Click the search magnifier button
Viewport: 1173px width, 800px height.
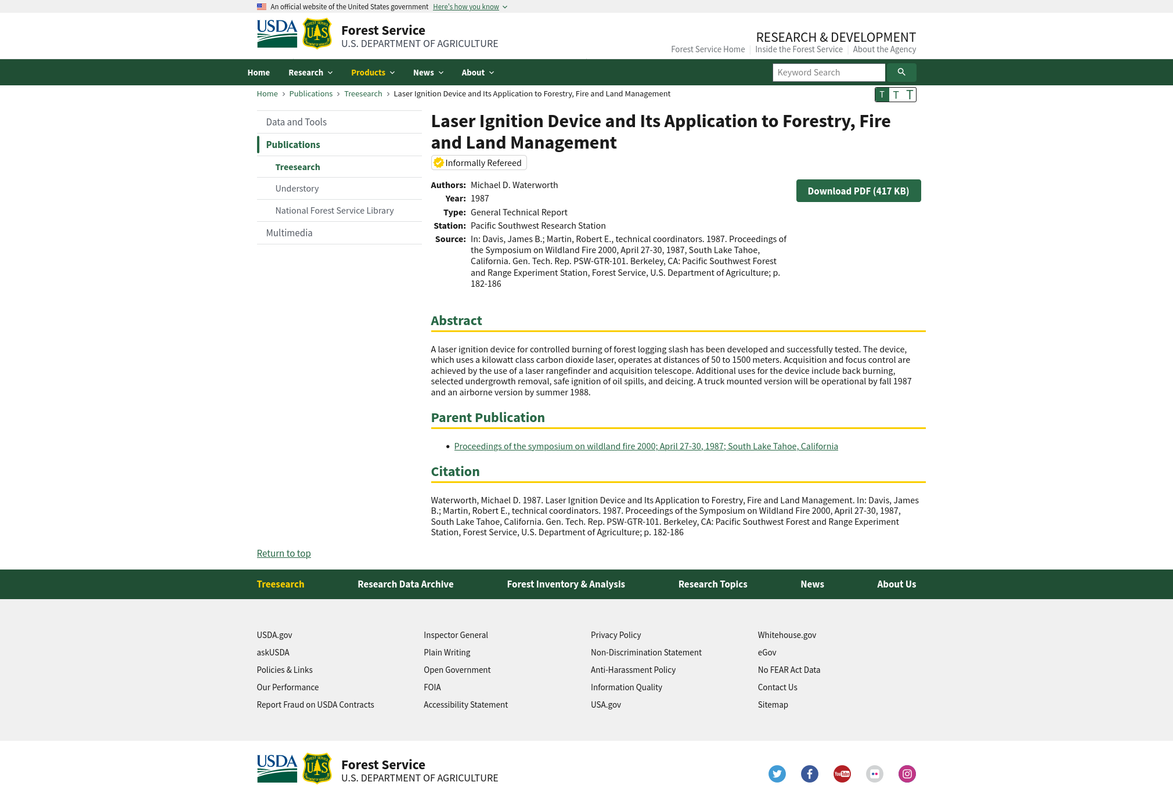tap(901, 73)
